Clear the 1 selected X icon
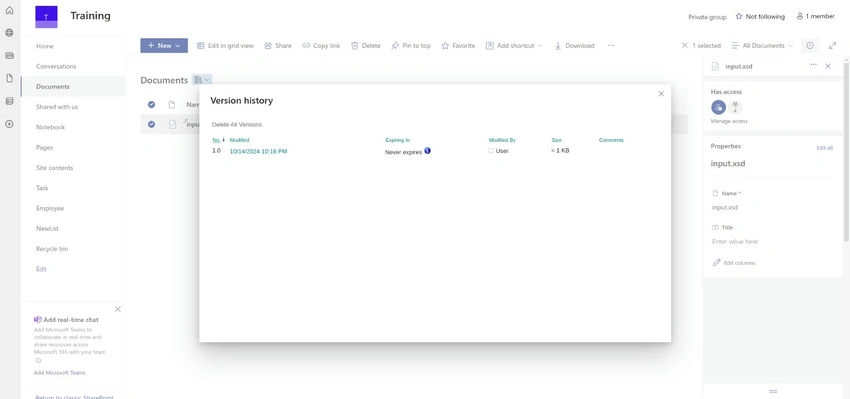The height and width of the screenshot is (399, 850). coord(685,46)
